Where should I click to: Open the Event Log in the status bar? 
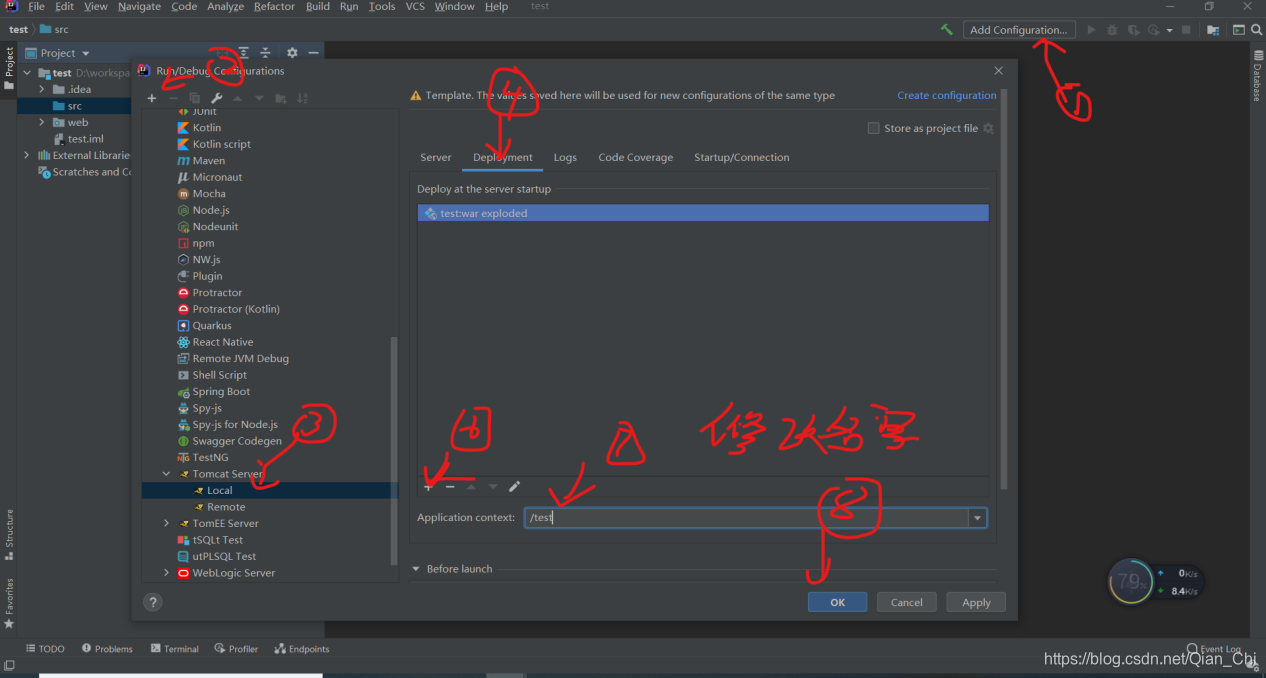coord(1214,649)
